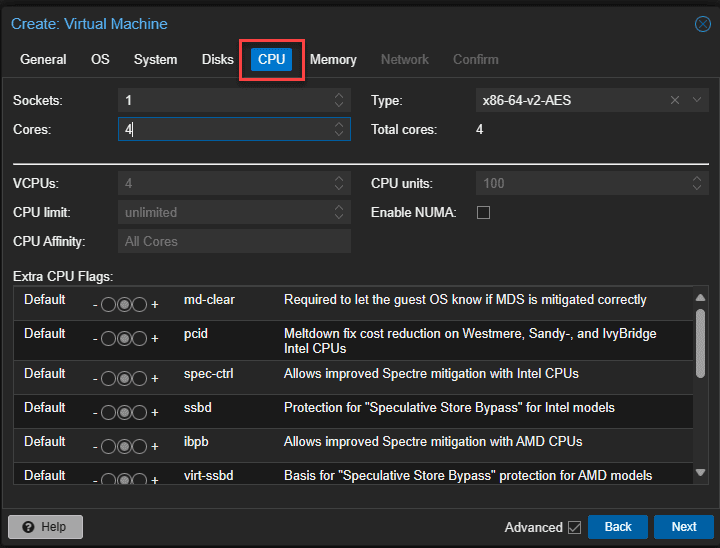The image size is (720, 548).
Task: Decrease Cores value with down spinner arrow
Action: point(339,134)
